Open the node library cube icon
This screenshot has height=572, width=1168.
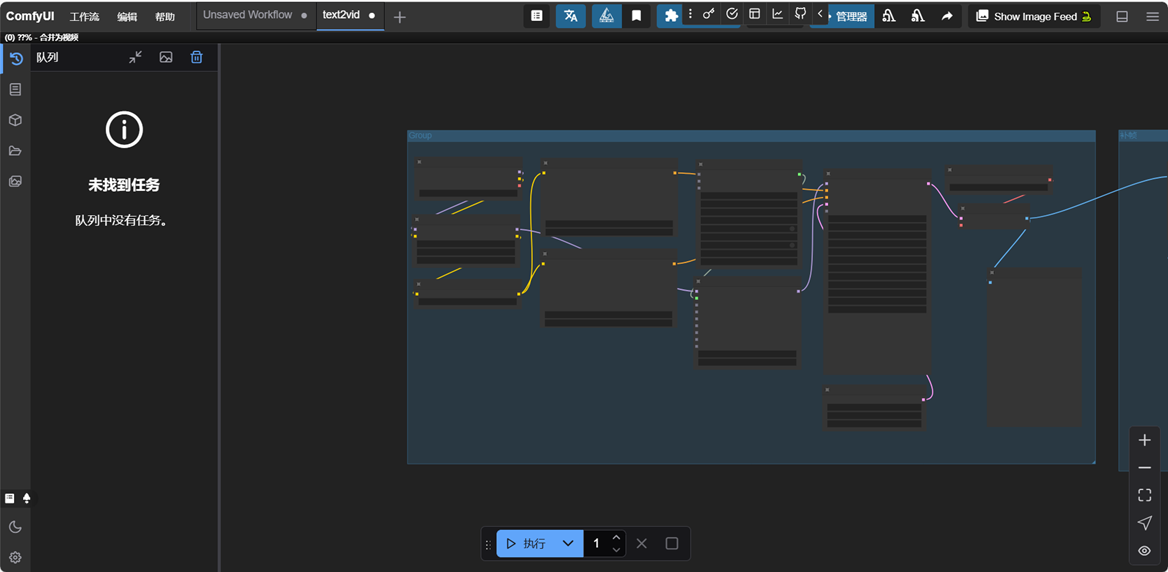tap(15, 120)
